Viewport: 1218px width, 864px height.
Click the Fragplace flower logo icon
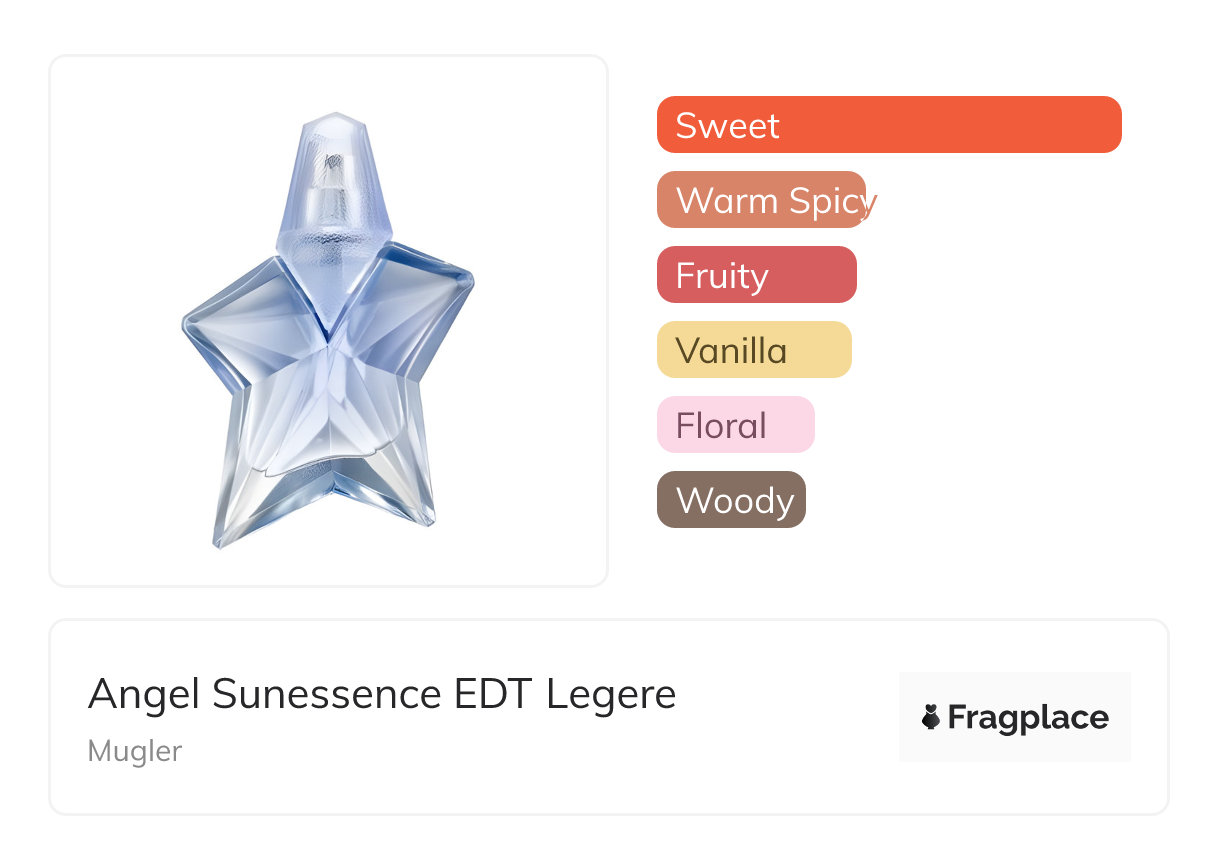coord(931,717)
